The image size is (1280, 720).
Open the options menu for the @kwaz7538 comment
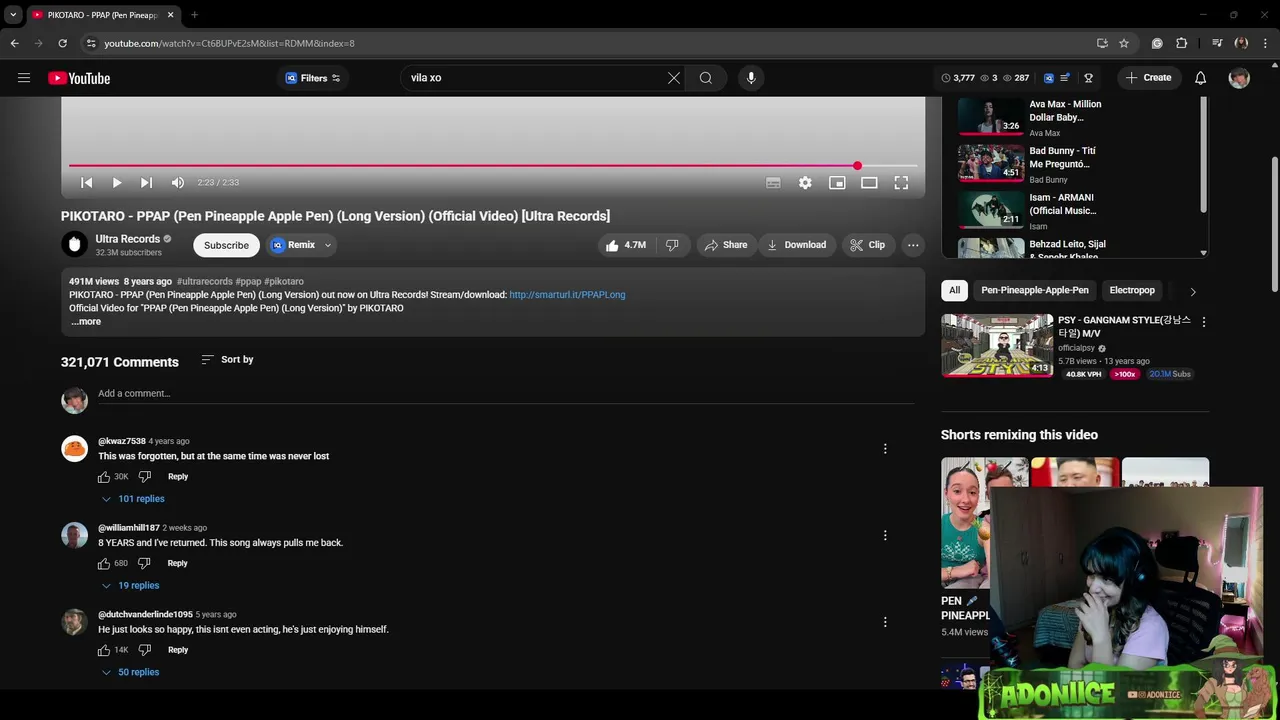885,449
